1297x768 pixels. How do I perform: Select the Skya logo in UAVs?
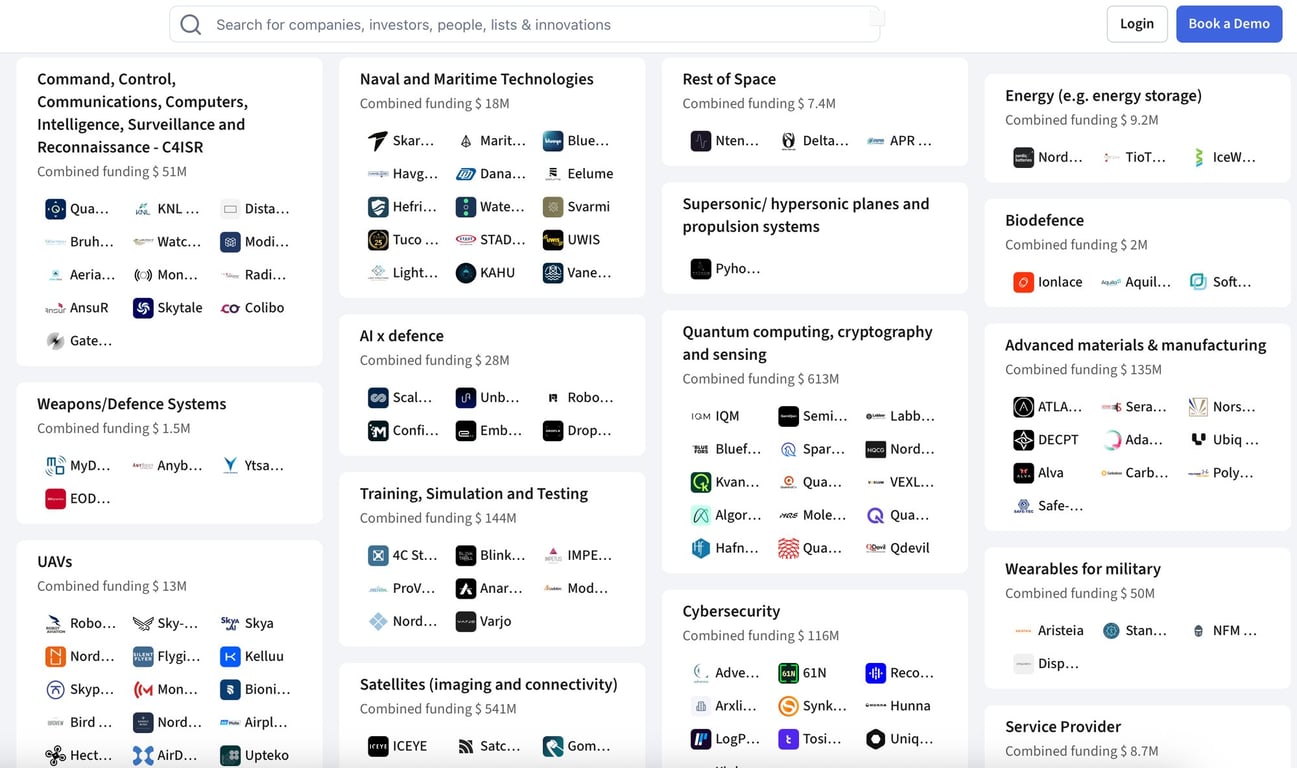[x=230, y=623]
